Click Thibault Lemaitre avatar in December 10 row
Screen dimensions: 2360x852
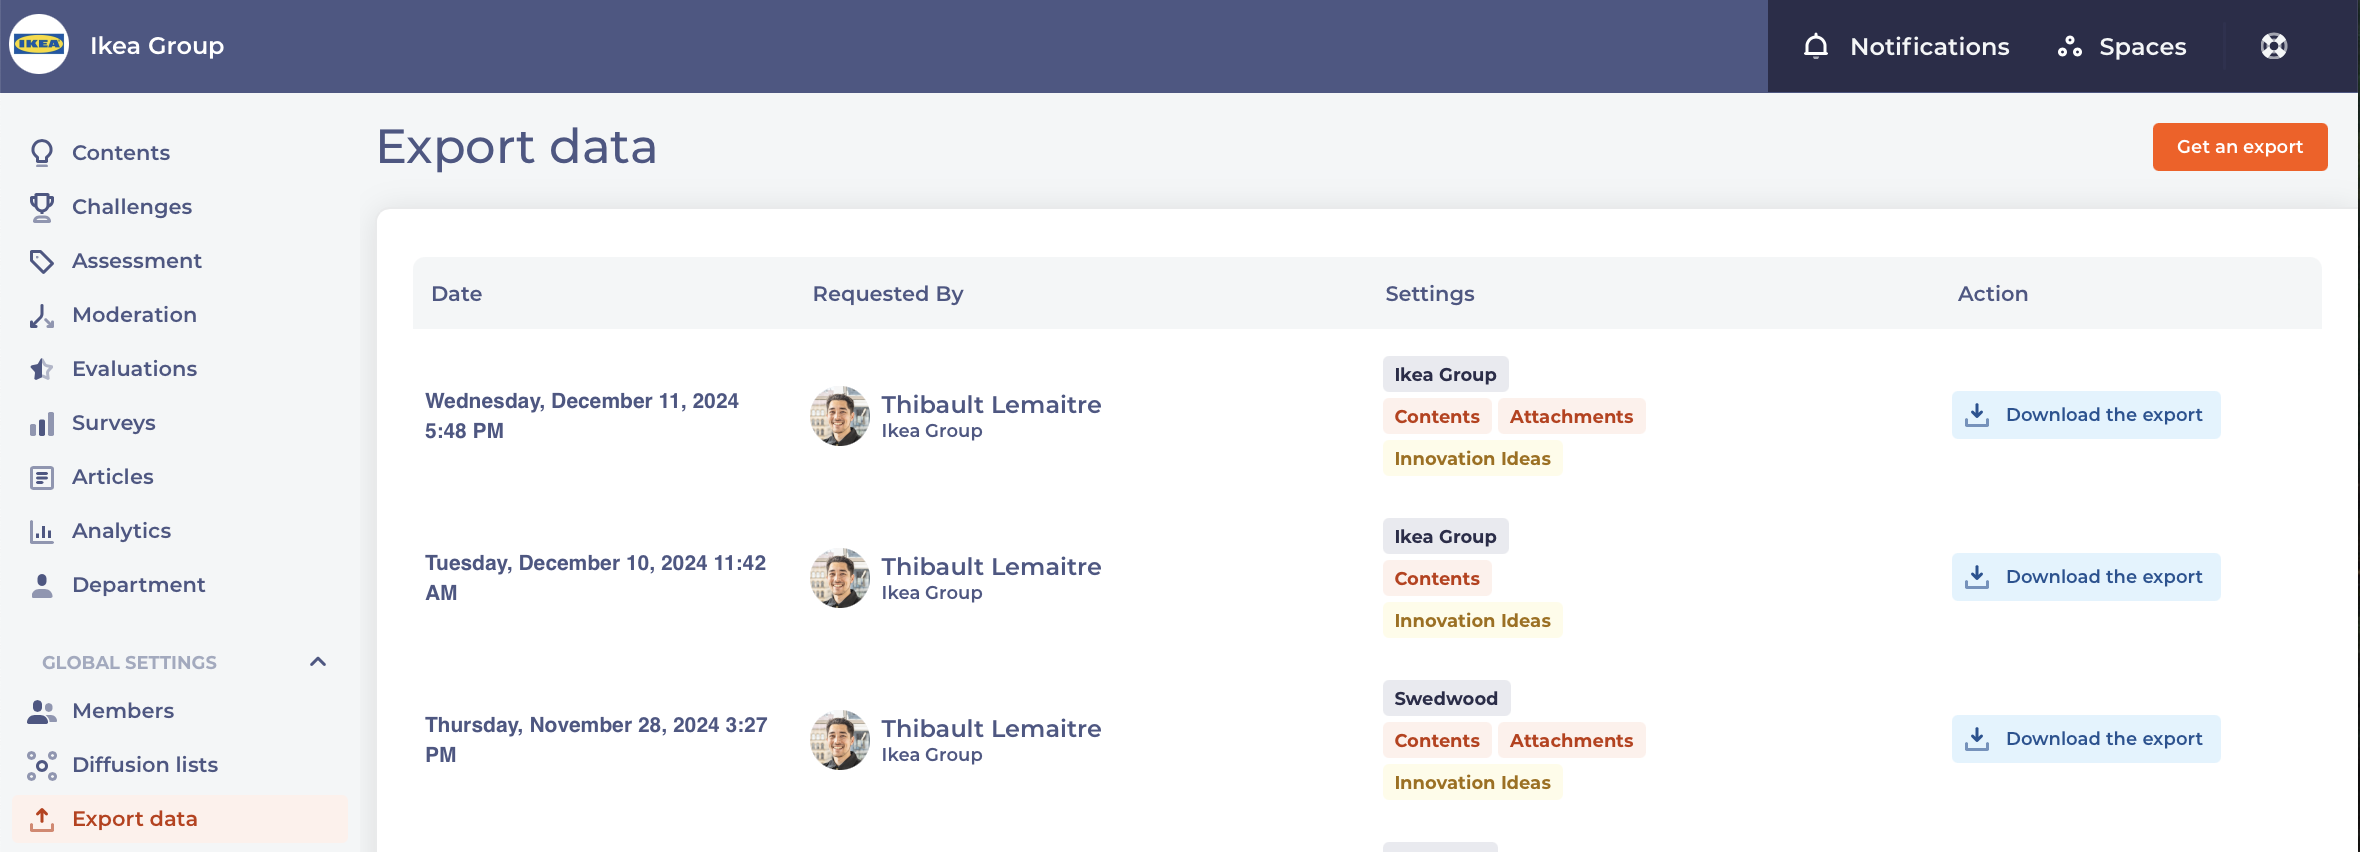point(840,578)
